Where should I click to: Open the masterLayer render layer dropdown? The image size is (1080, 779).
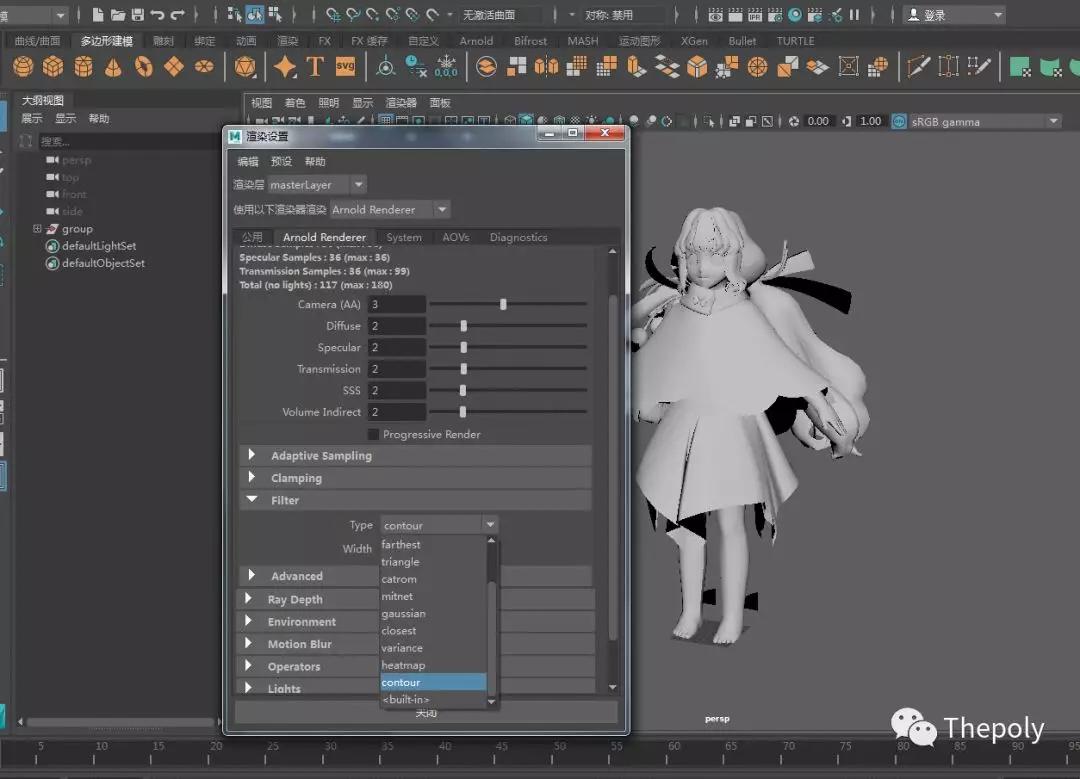coord(359,185)
